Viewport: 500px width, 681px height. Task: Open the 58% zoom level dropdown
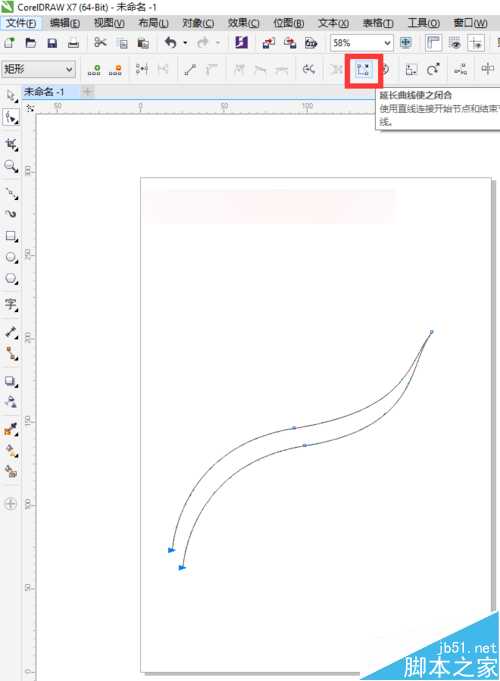click(x=361, y=43)
